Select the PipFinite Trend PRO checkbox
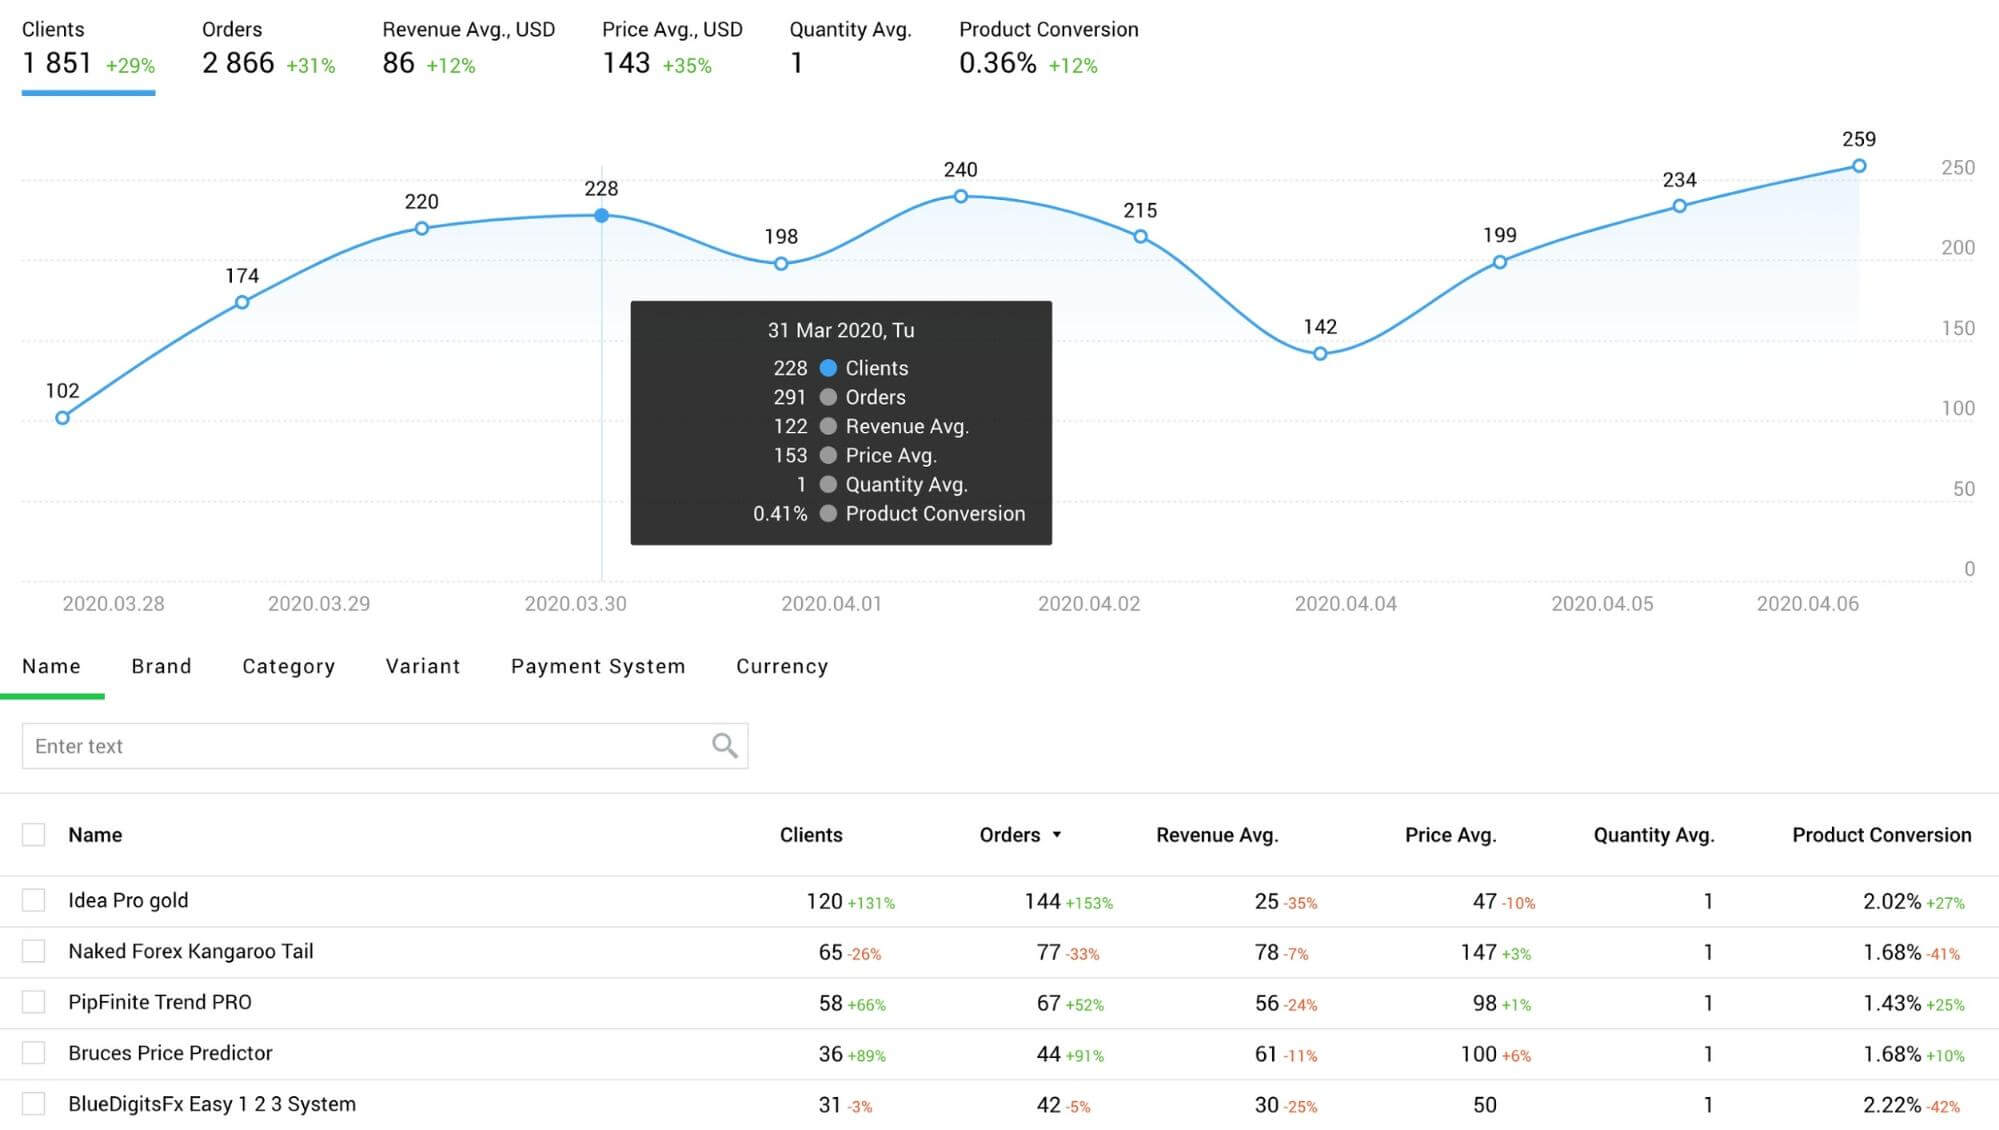Image resolution: width=1999 pixels, height=1130 pixels. pos(34,1002)
